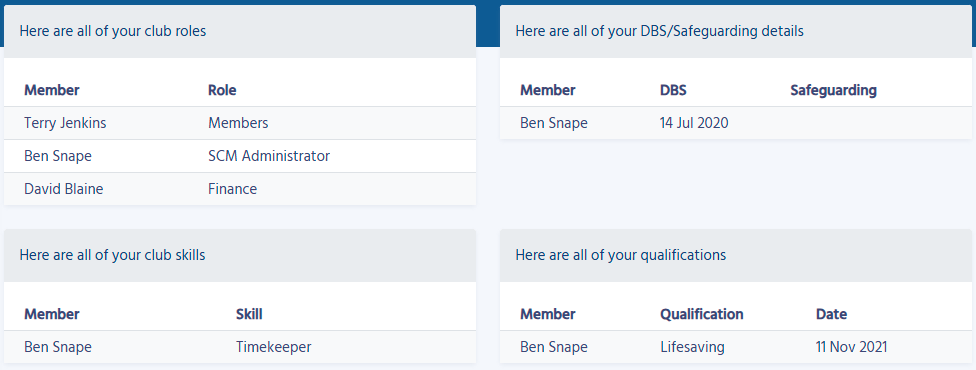This screenshot has width=976, height=370.
Task: Select the David Blaine row
Action: pyautogui.click(x=240, y=189)
